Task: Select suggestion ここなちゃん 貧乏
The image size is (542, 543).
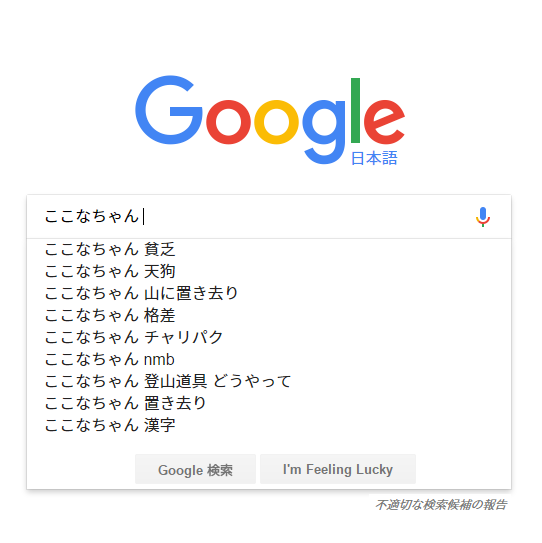Action: click(269, 249)
